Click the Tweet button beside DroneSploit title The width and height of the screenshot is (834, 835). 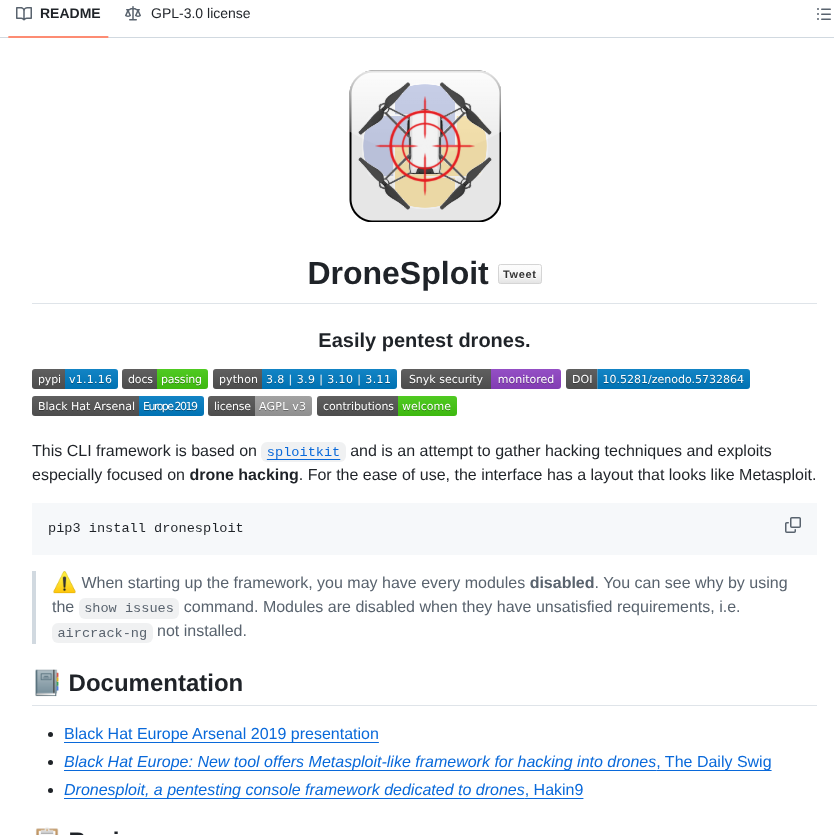tap(519, 273)
